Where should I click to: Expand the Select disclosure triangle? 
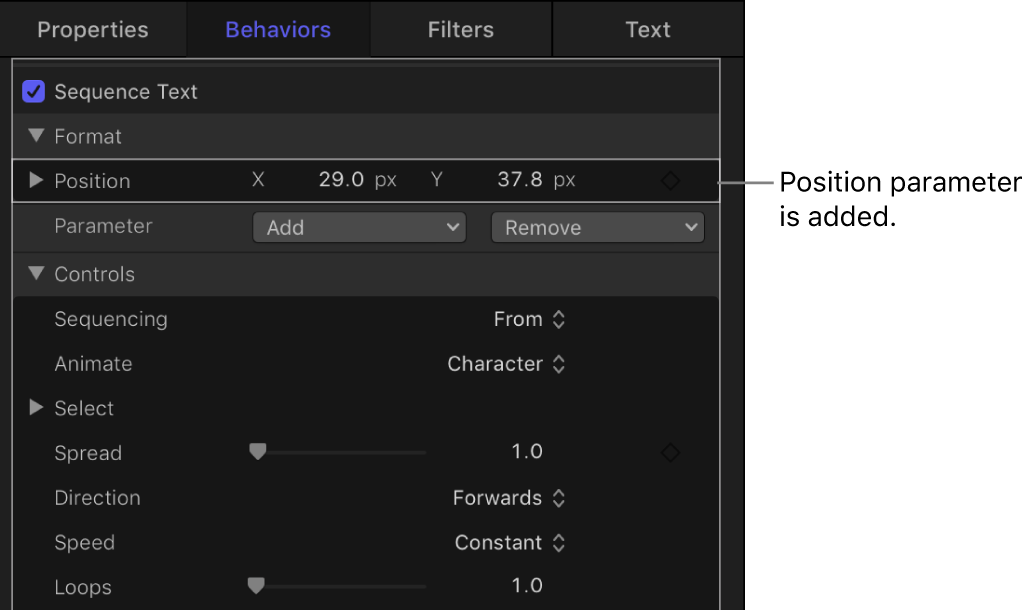click(35, 408)
